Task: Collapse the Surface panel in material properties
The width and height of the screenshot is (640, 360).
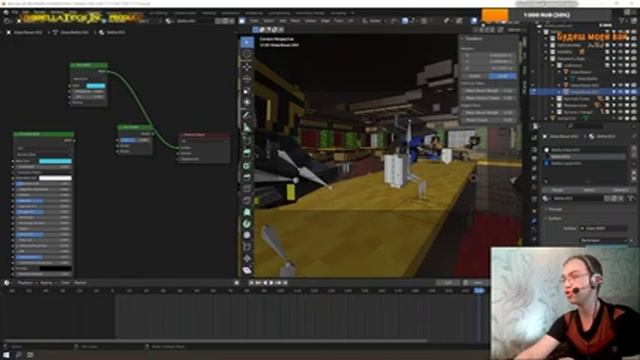Action: point(554,219)
